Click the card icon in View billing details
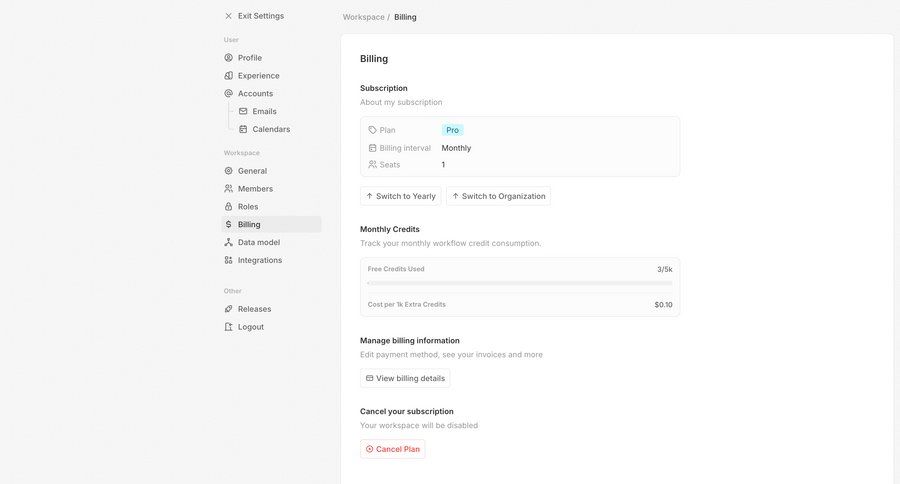 pyautogui.click(x=370, y=378)
